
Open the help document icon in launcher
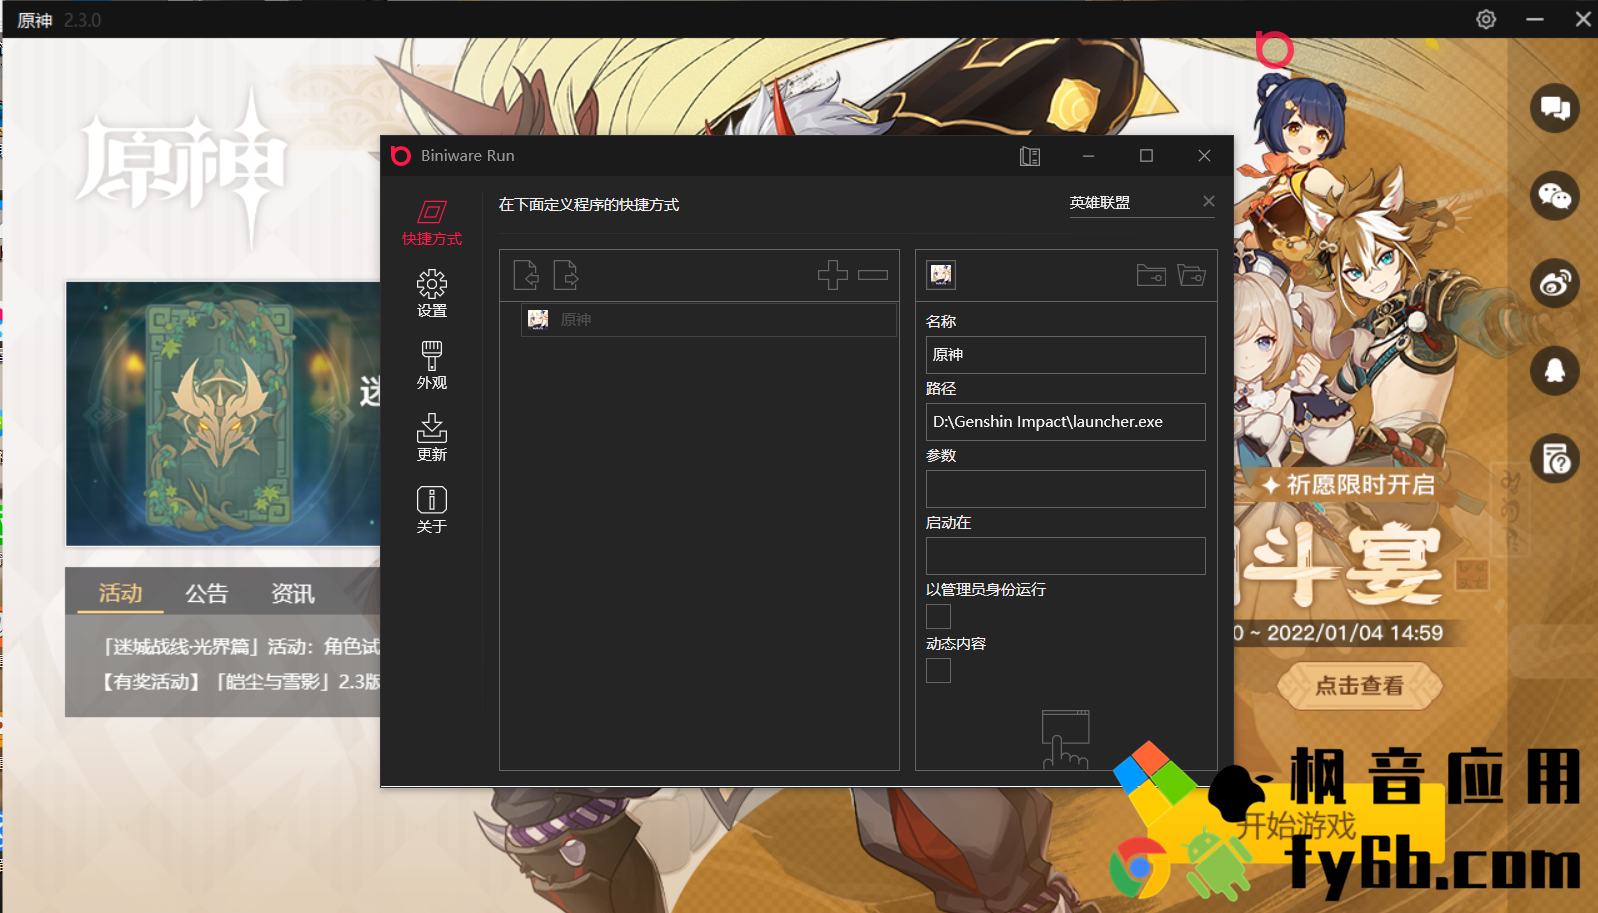[x=1555, y=459]
